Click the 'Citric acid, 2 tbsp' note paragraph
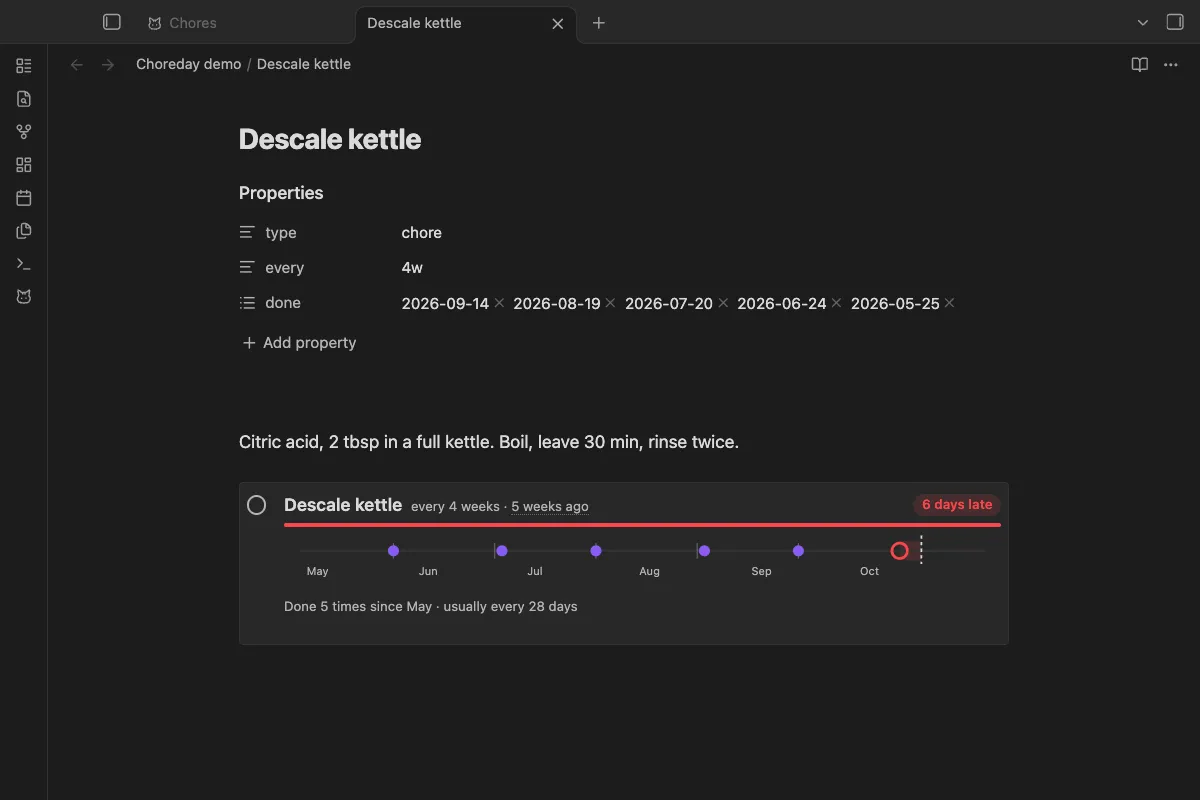Image resolution: width=1200 pixels, height=800 pixels. [x=489, y=441]
